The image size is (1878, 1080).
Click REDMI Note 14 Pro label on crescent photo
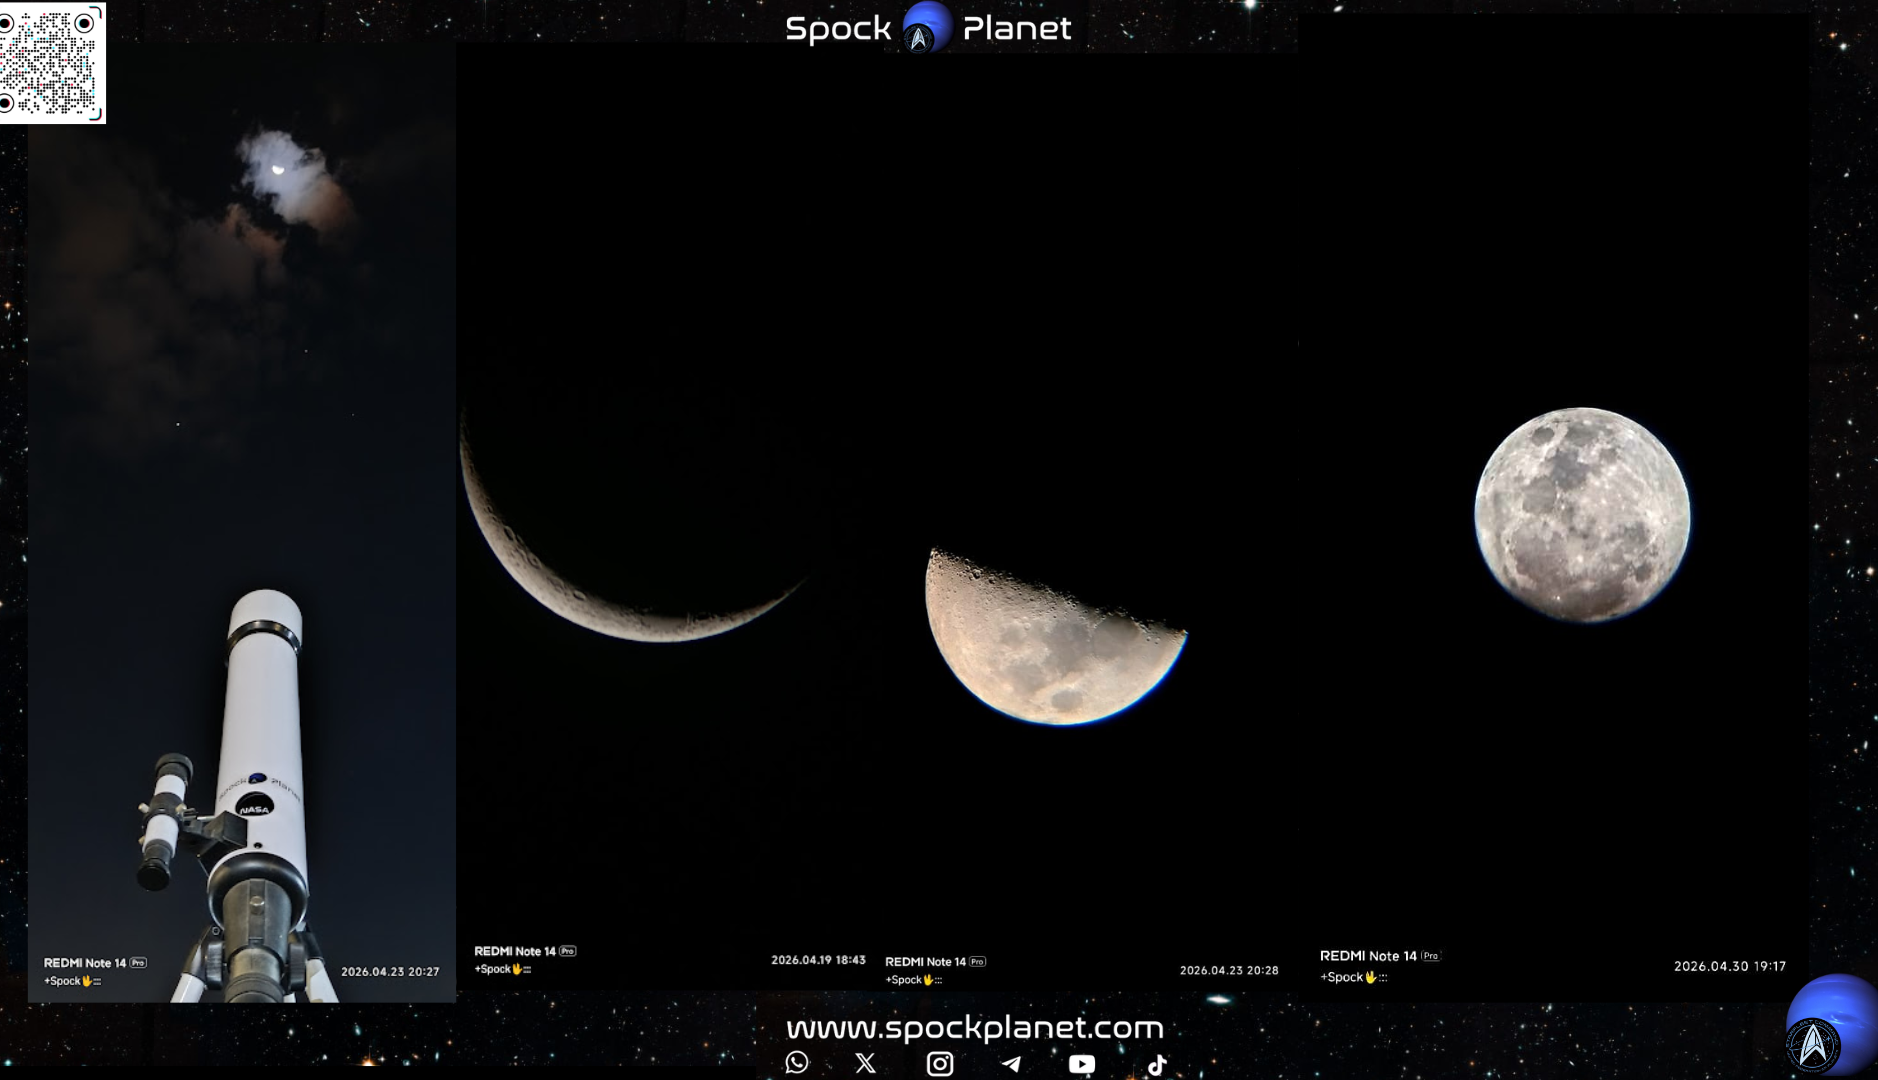525,951
